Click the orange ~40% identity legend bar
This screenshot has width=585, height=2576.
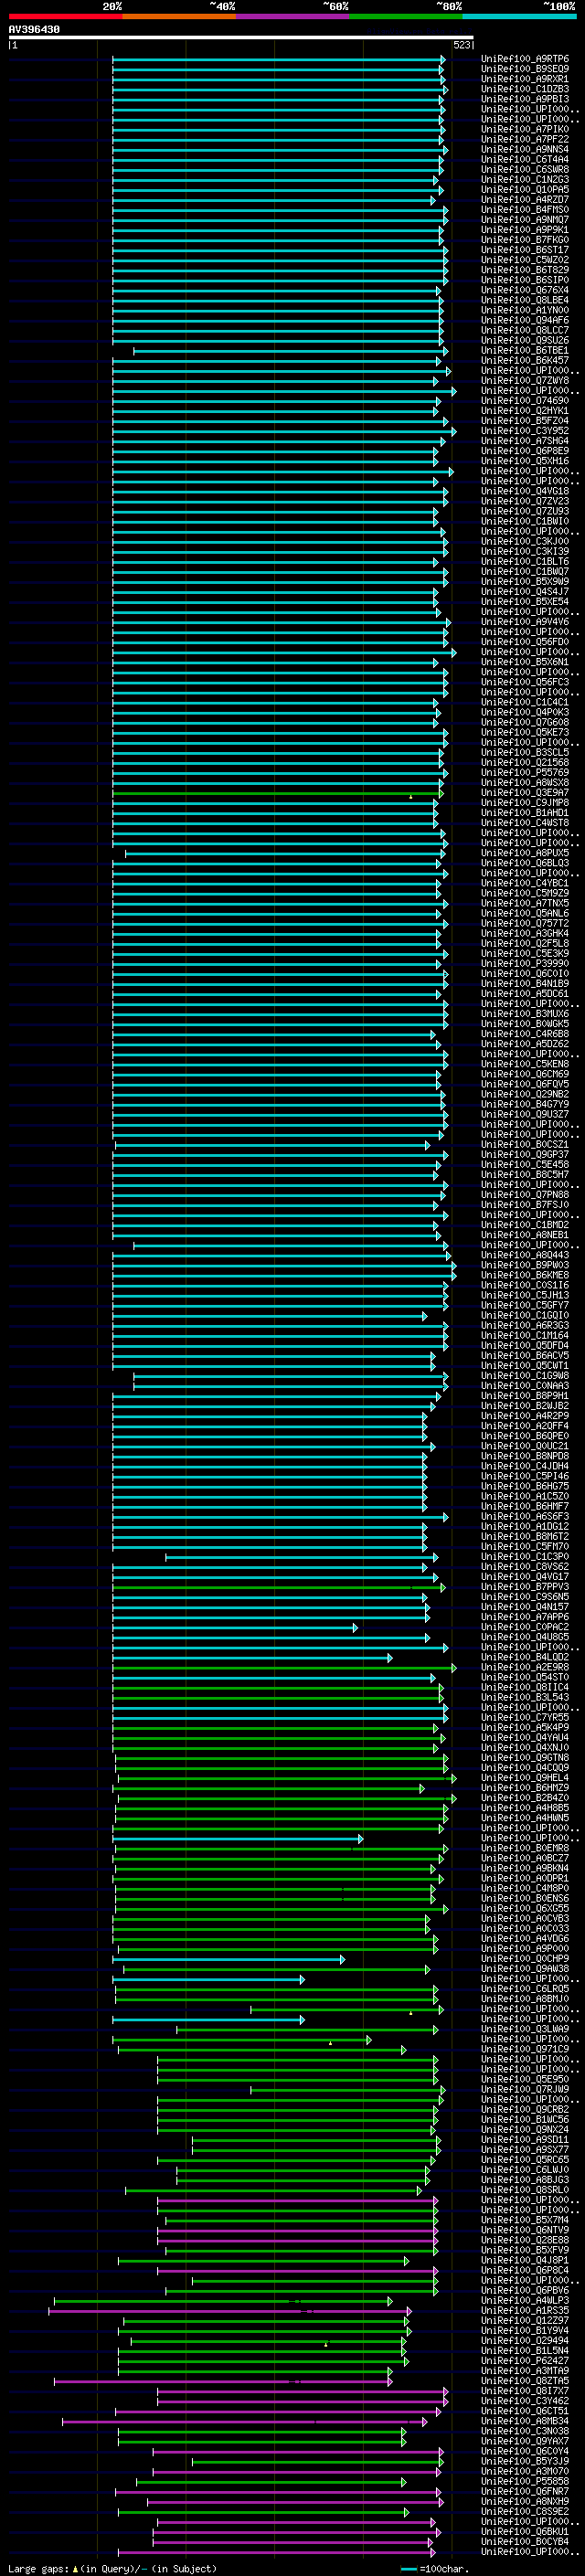(x=179, y=17)
